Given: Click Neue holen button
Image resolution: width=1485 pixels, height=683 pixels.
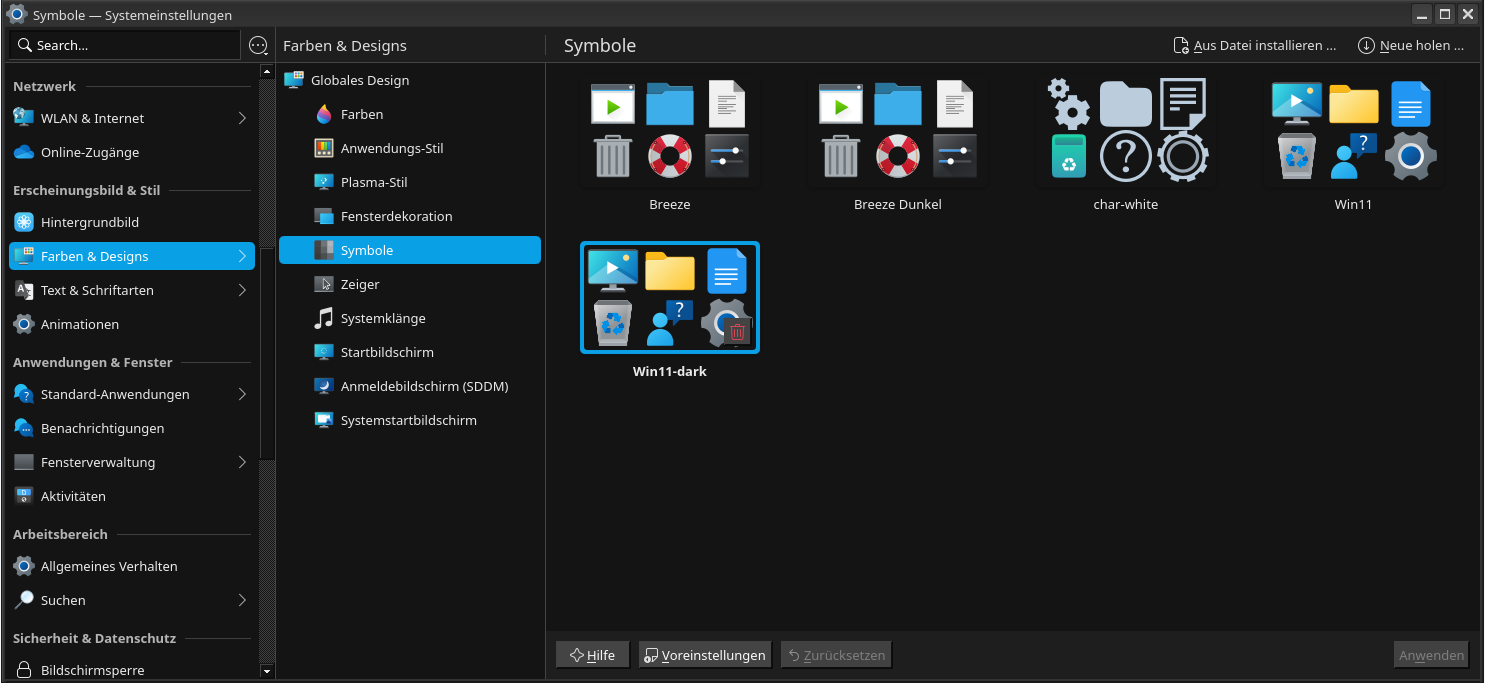Looking at the screenshot, I should 1411,45.
